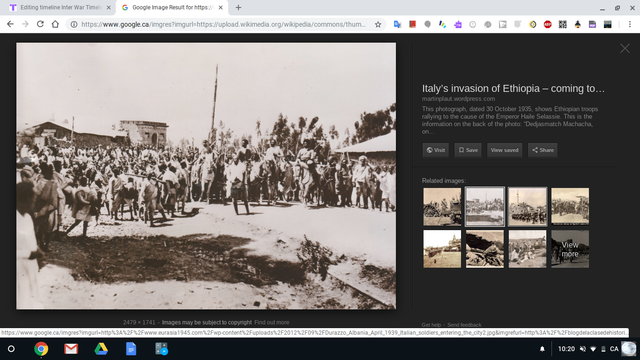640x360 pixels.
Task: Open the View more related images tile
Action: (570, 249)
